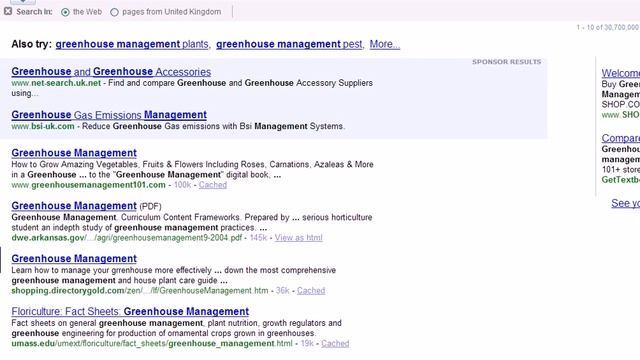The width and height of the screenshot is (640, 360).
Task: Open the directorygold 'Greenhouse Management' result
Action: [74, 258]
